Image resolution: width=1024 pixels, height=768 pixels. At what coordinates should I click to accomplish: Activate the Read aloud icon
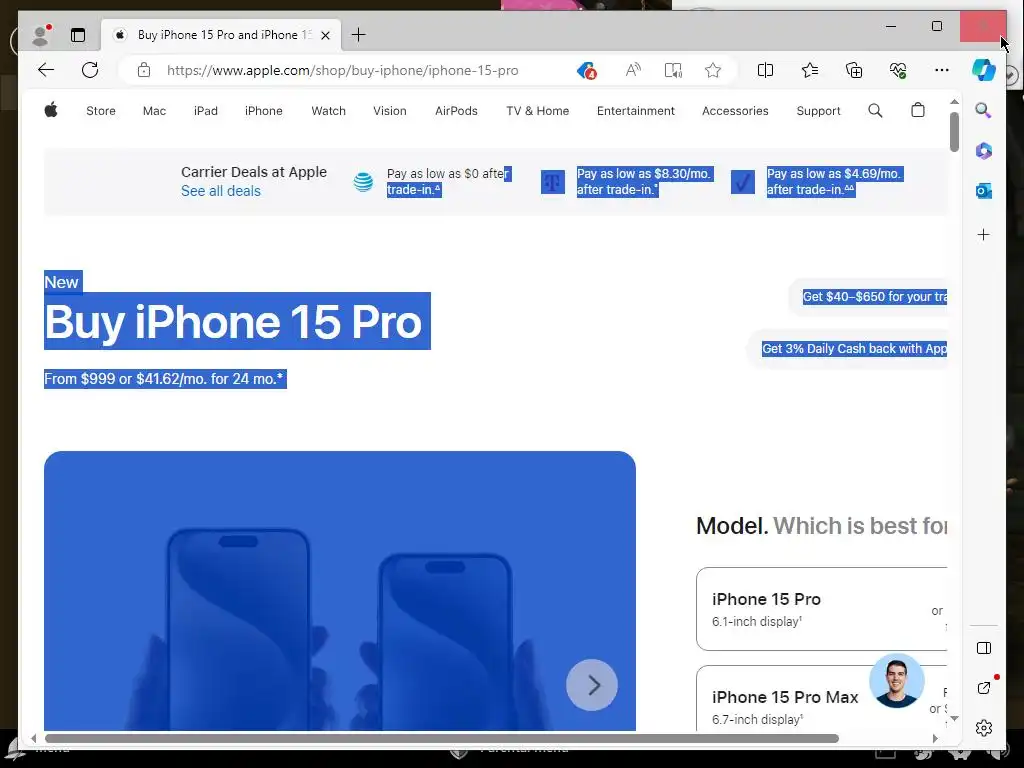[633, 70]
